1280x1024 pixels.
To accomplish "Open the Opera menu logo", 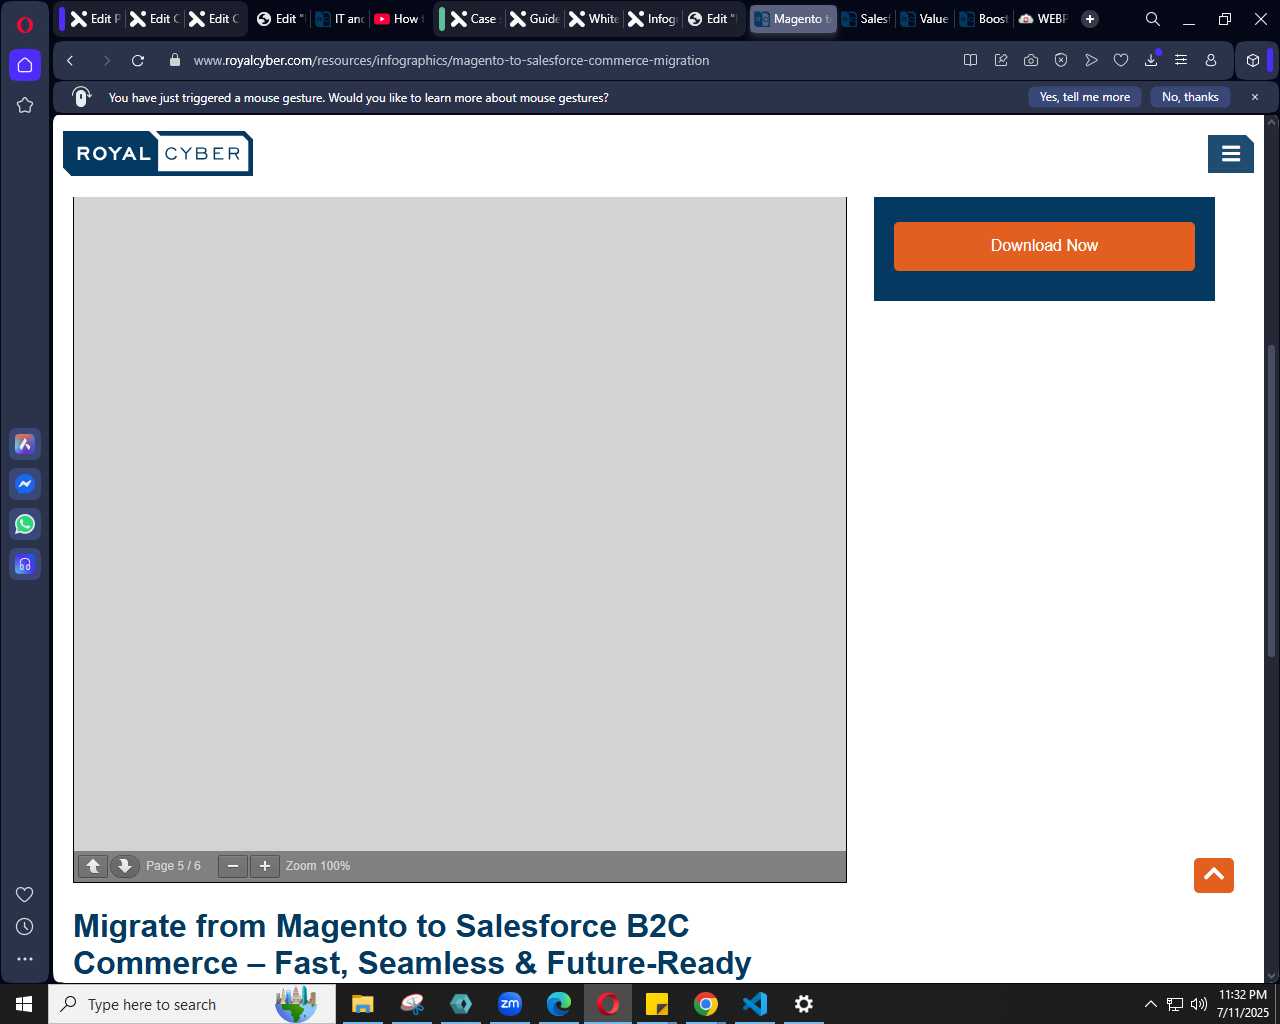I will [25, 24].
